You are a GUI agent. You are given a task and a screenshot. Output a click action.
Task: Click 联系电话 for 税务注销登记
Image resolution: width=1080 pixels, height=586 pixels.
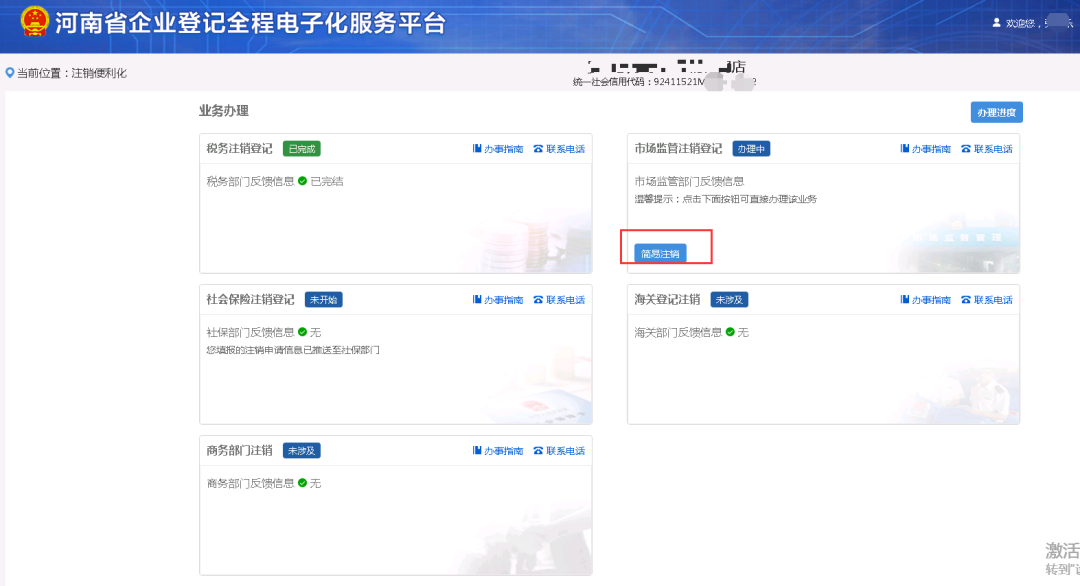click(x=558, y=149)
